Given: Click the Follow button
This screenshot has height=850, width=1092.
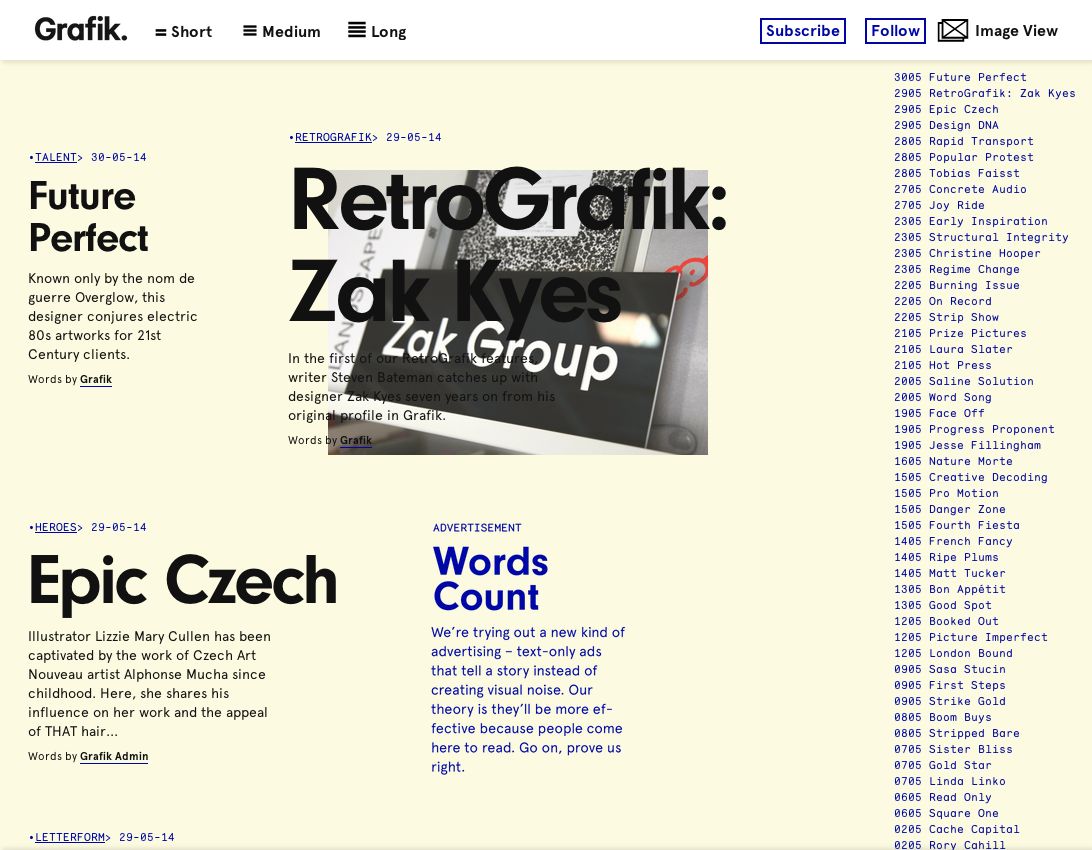Looking at the screenshot, I should (895, 31).
